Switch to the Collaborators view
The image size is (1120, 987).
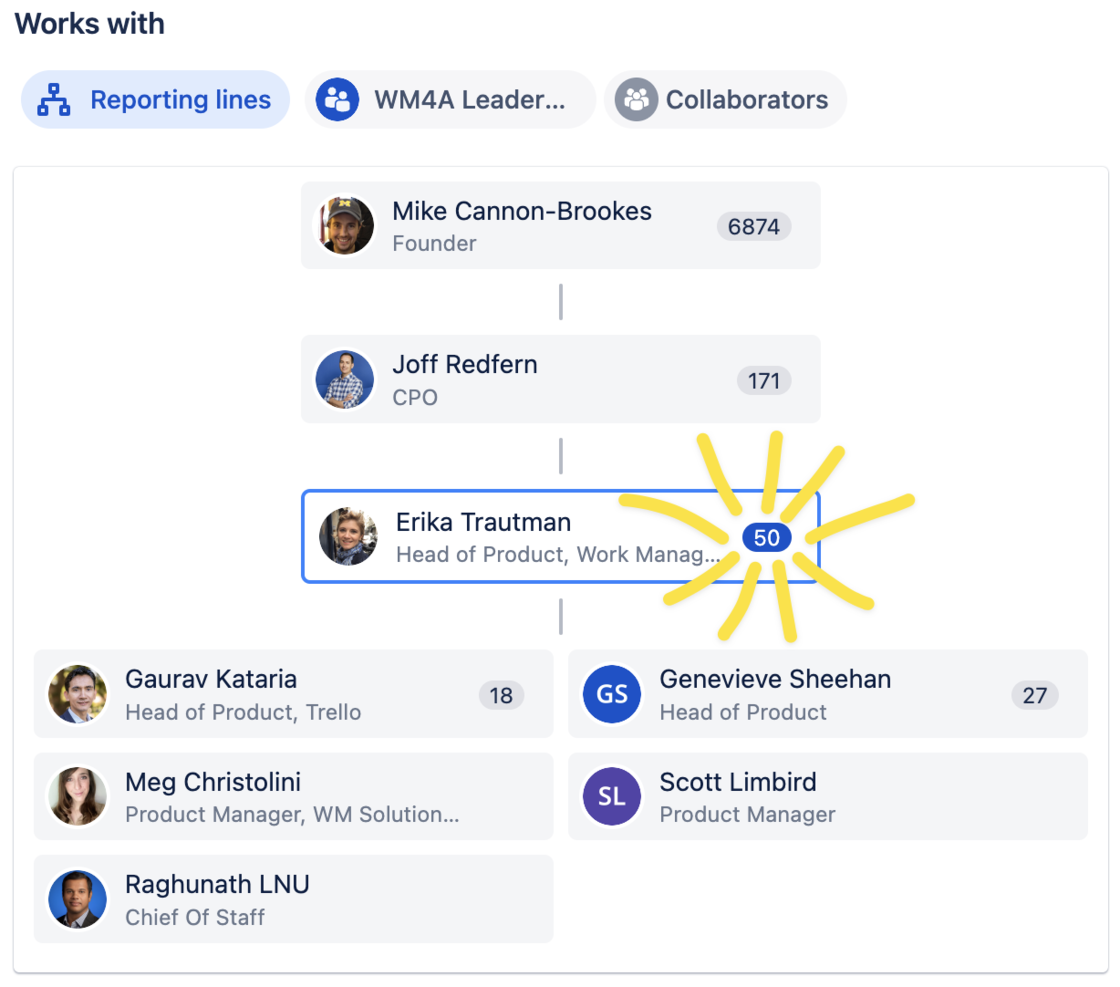point(725,99)
